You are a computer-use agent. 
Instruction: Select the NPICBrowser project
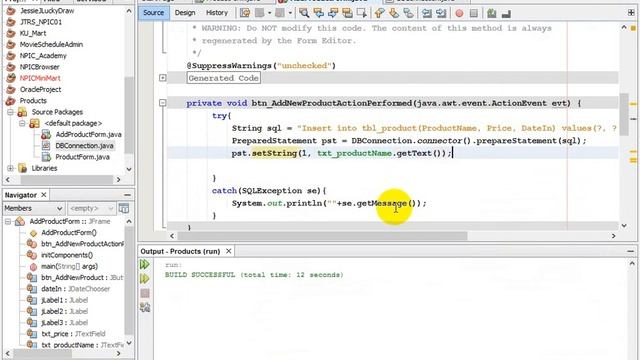40,67
